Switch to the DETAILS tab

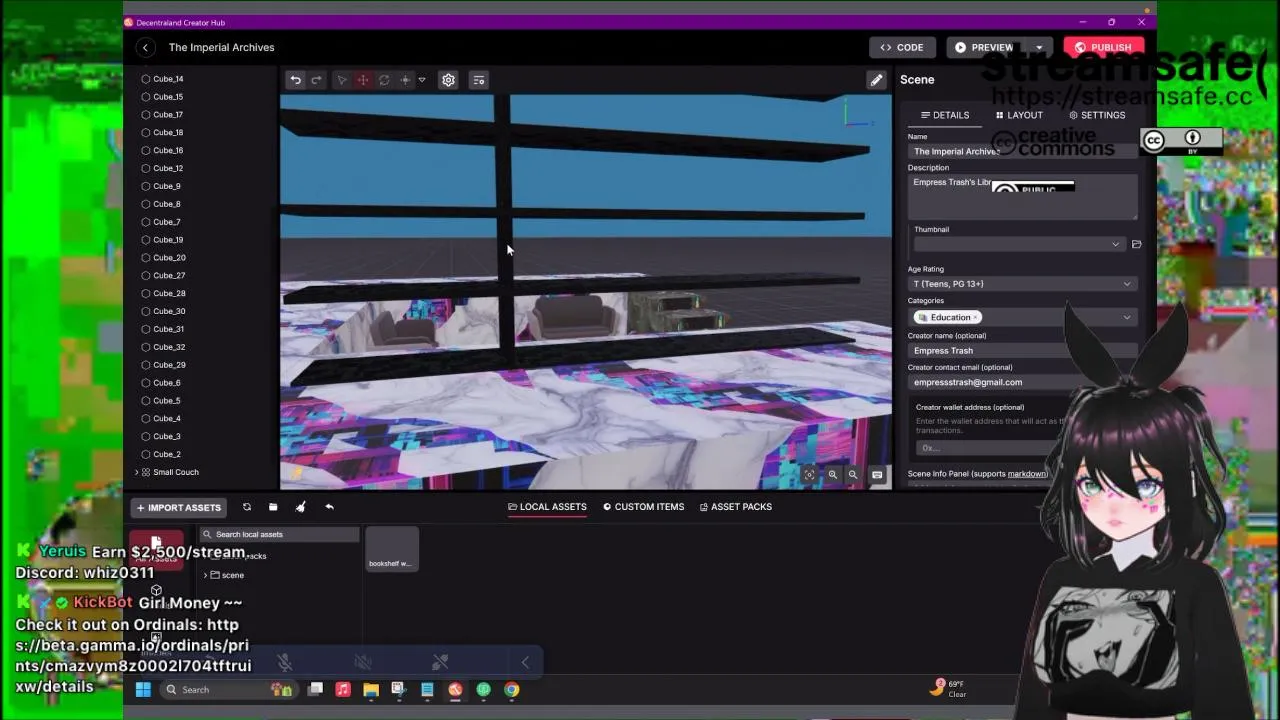click(945, 115)
